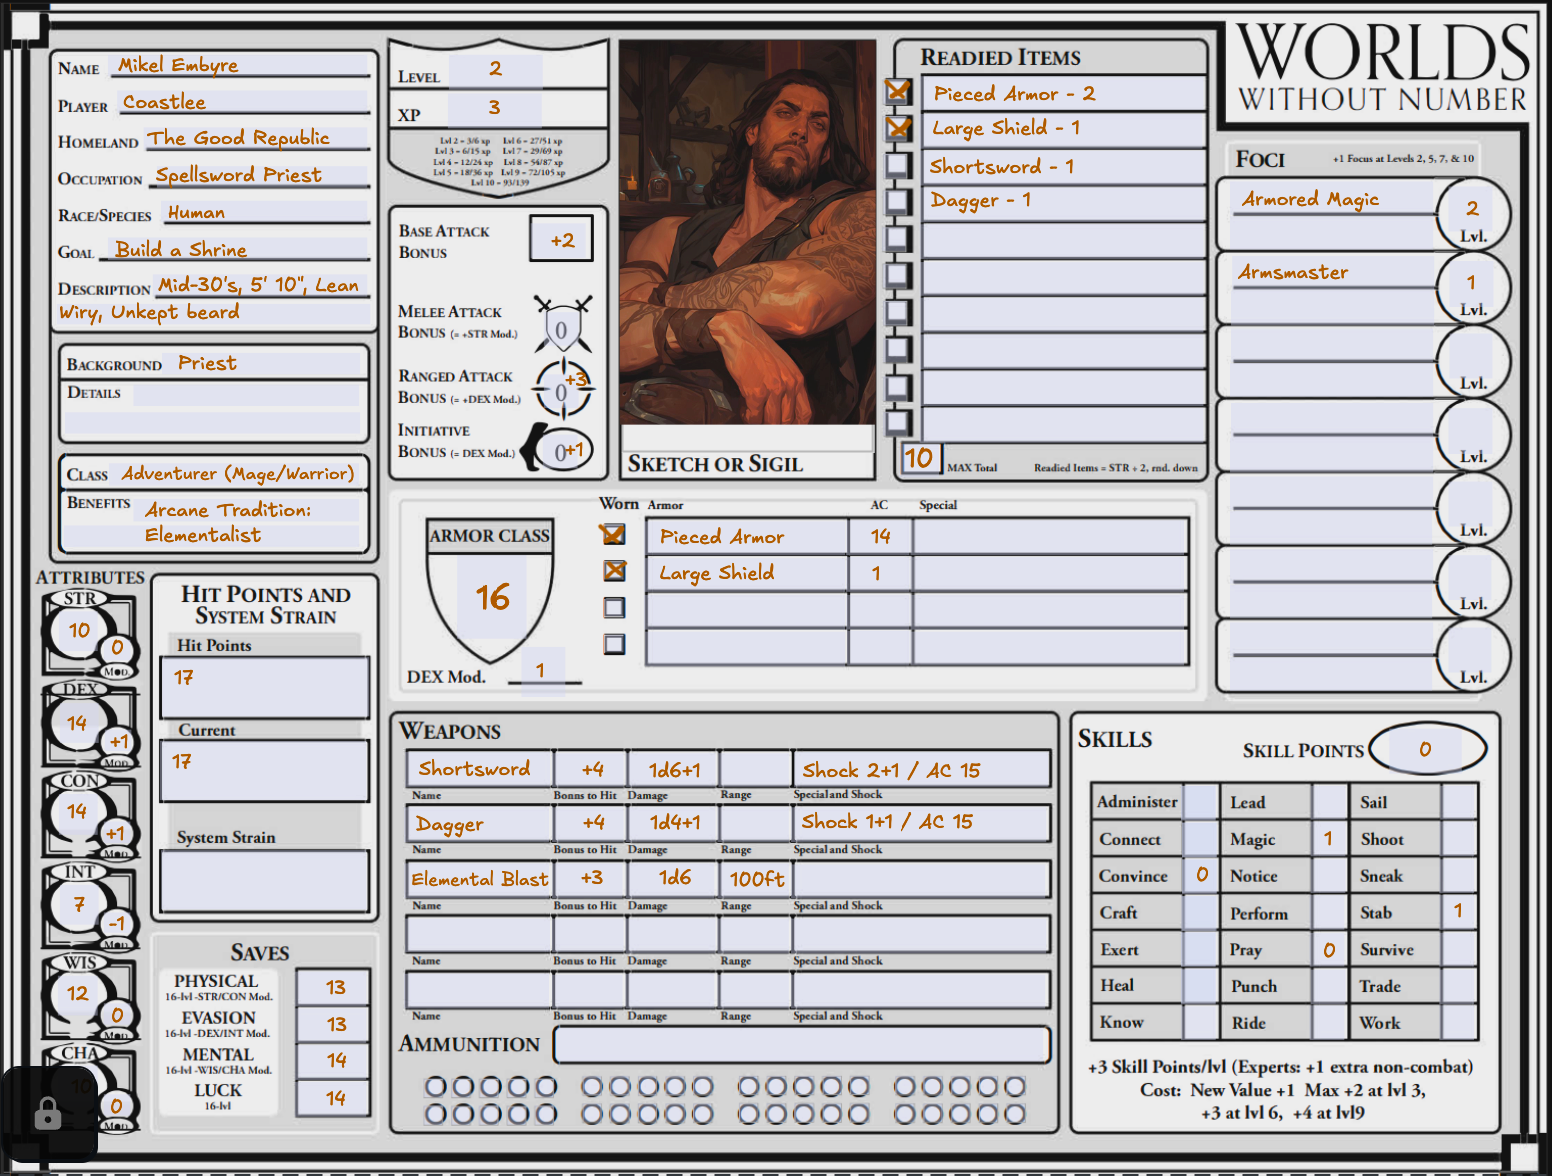The height and width of the screenshot is (1176, 1552).
Task: Uncheck the worn Large Shield armor checkbox
Action: pos(614,571)
